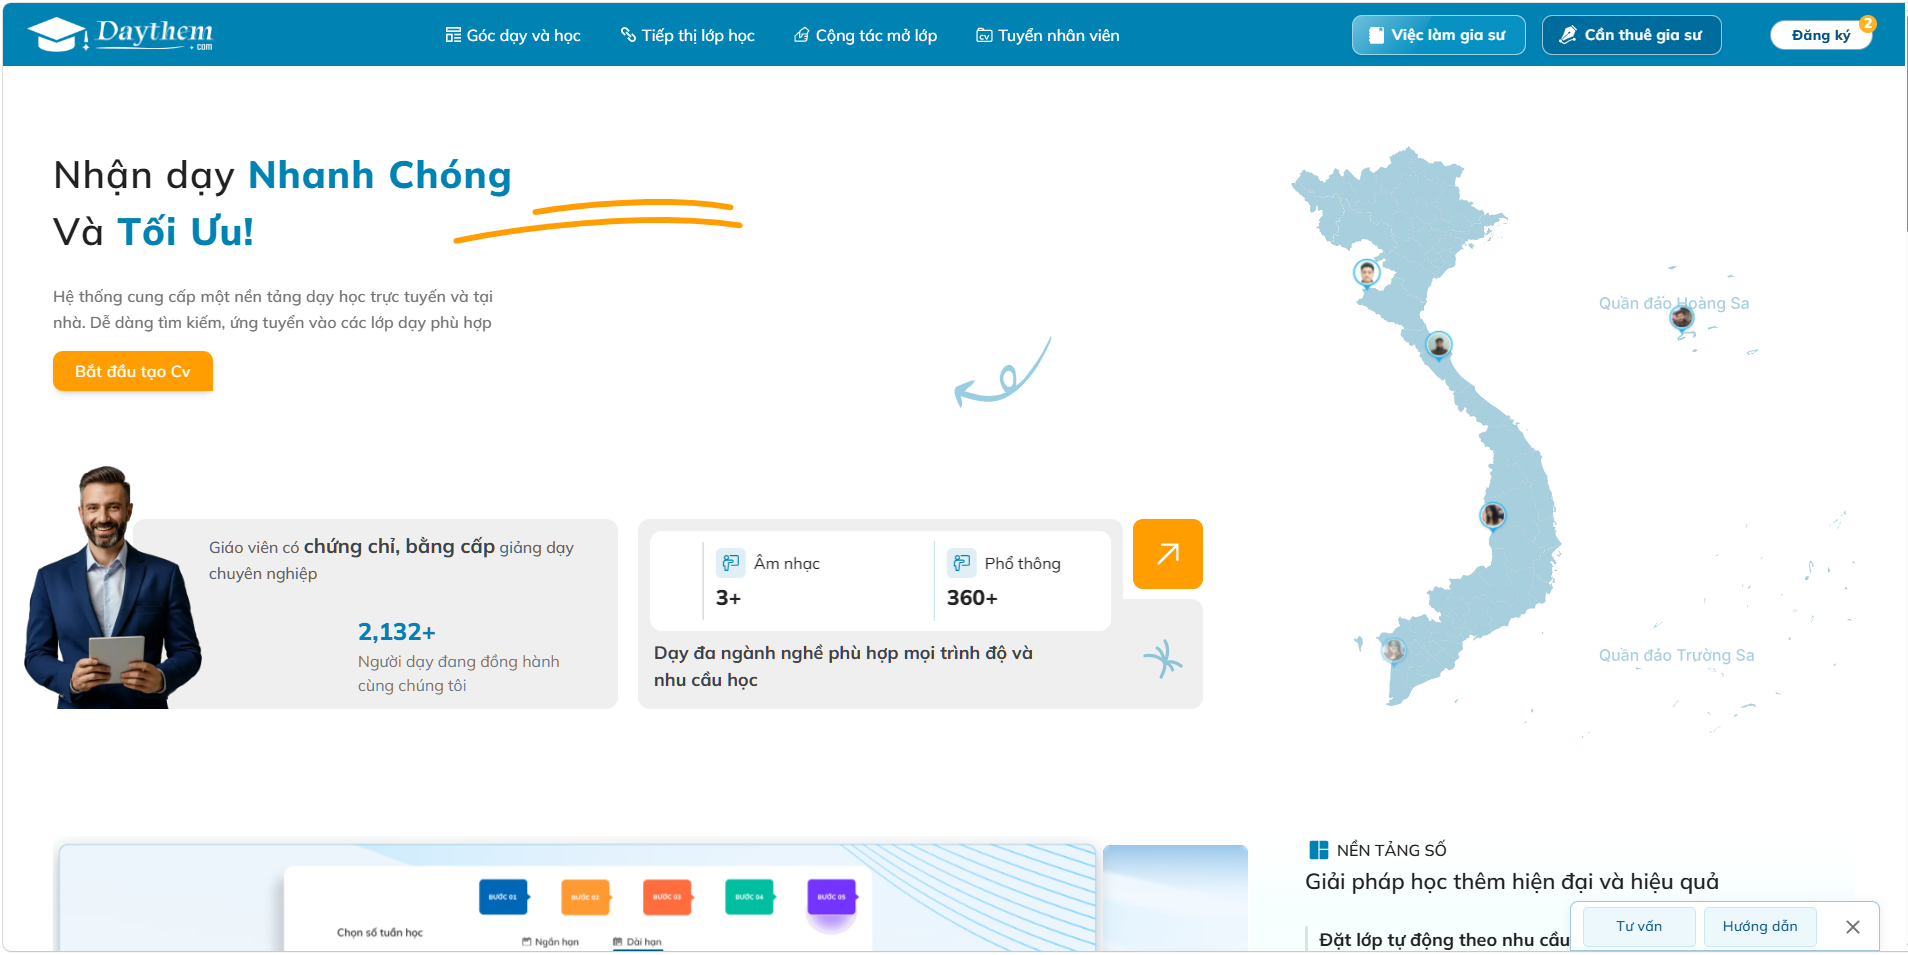Viewport: 1908px width, 955px height.
Task: Click the Bước 02 step badge
Action: click(585, 897)
